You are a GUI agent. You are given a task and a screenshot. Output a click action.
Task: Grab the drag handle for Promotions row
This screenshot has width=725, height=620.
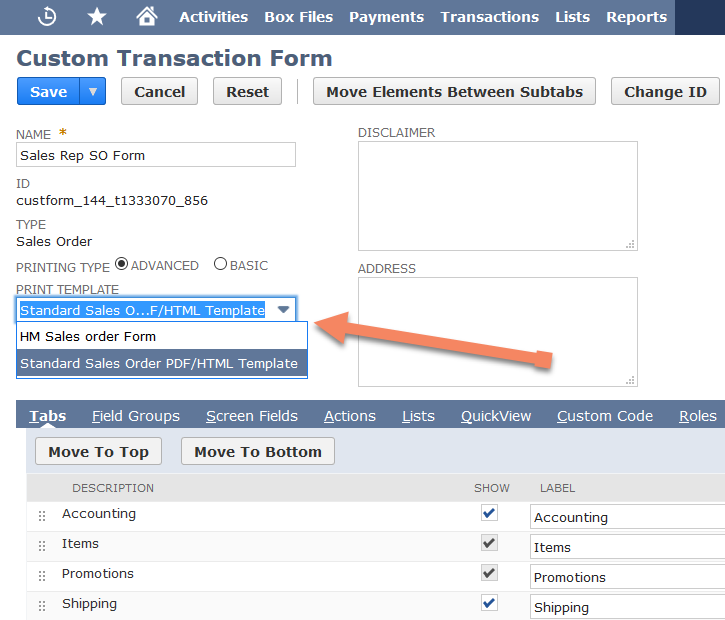point(42,576)
